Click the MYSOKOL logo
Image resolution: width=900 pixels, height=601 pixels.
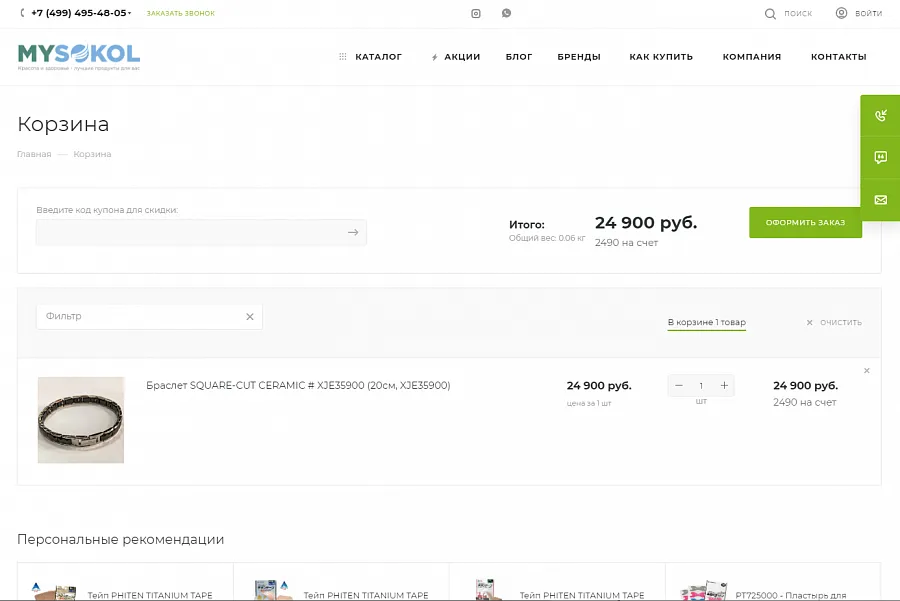tap(79, 56)
